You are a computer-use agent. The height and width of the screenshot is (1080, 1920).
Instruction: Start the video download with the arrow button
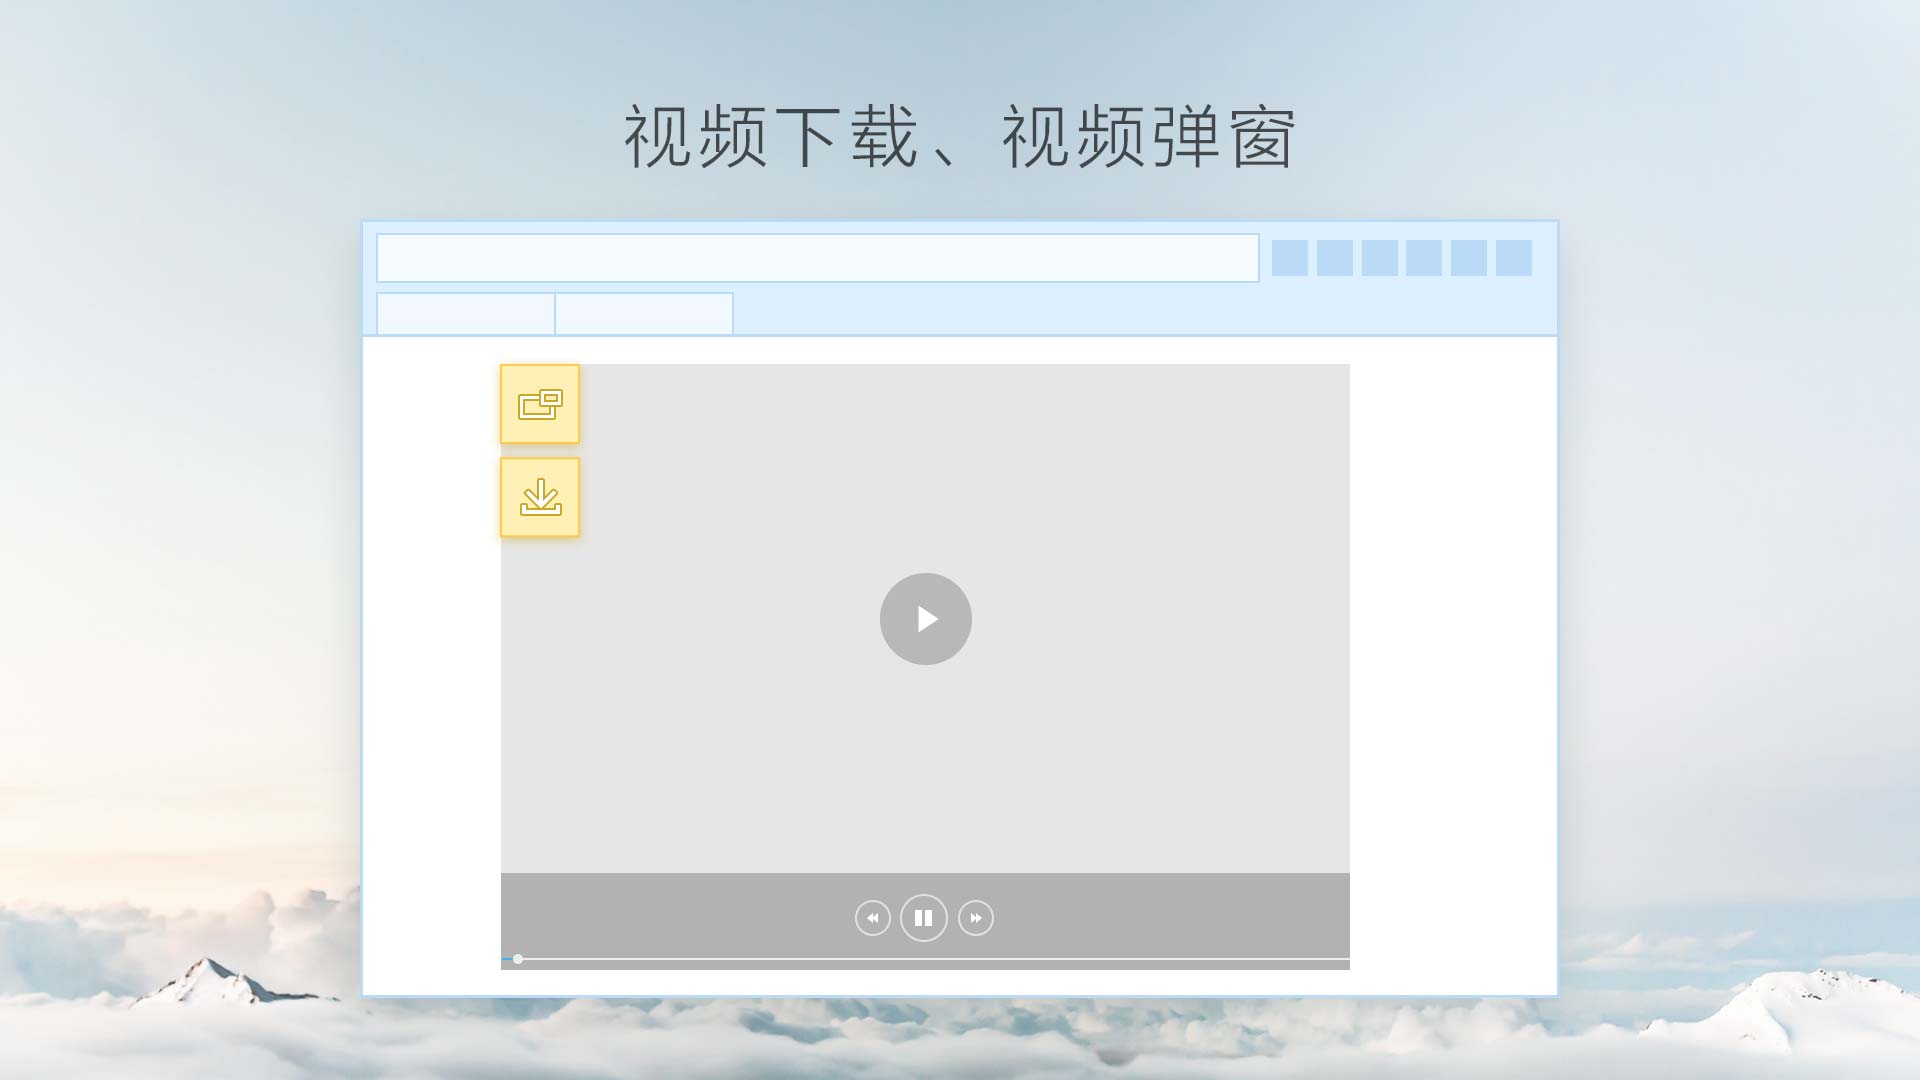coord(540,497)
